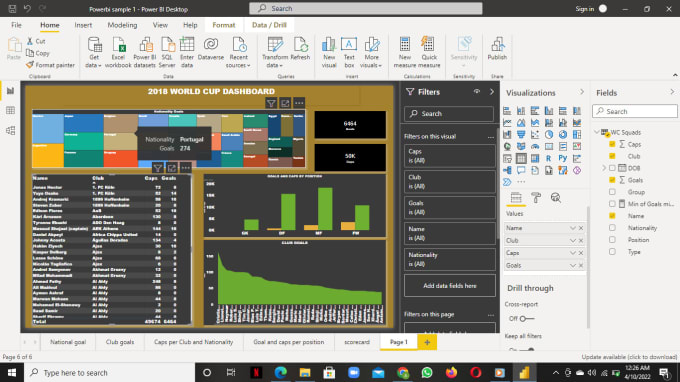Click Update available download link
Screen dimensions: 680x382
pyautogui.click(x=629, y=357)
